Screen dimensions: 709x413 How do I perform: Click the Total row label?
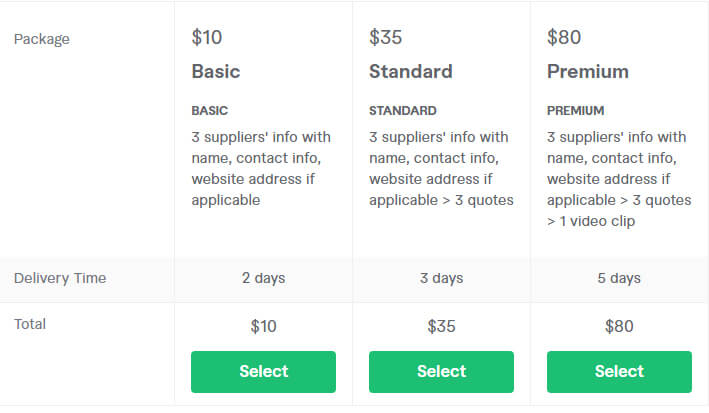tap(30, 324)
